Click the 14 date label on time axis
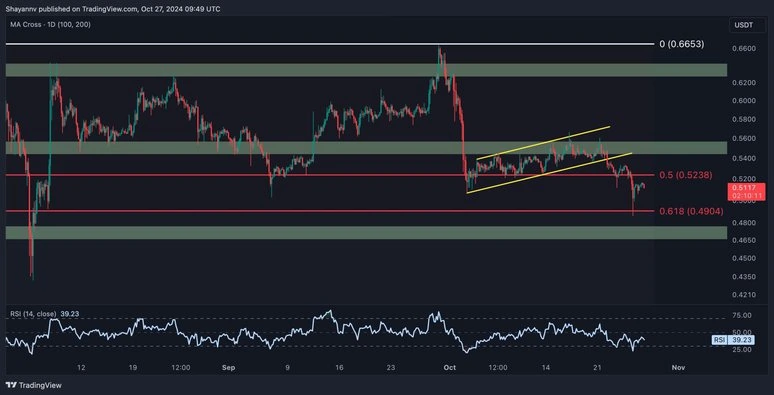Image resolution: width=774 pixels, height=395 pixels. coord(545,368)
